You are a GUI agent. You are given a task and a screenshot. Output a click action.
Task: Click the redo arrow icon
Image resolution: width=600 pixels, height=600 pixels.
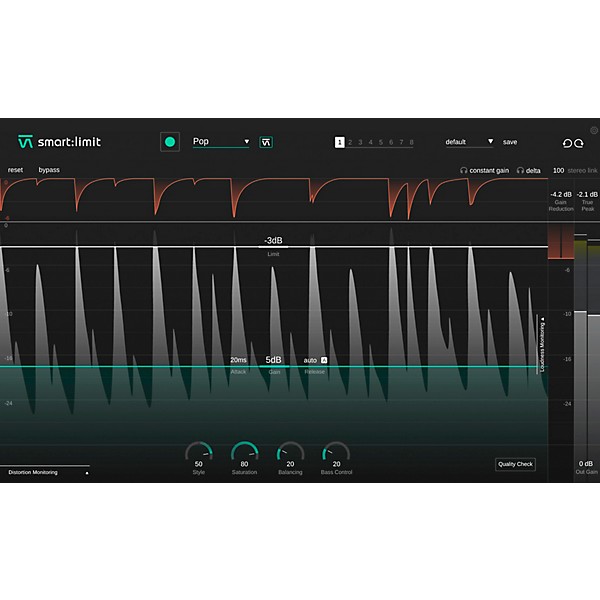(x=579, y=143)
